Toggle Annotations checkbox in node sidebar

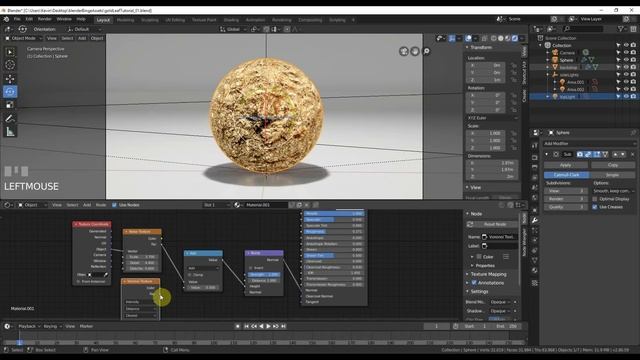pyautogui.click(x=474, y=282)
